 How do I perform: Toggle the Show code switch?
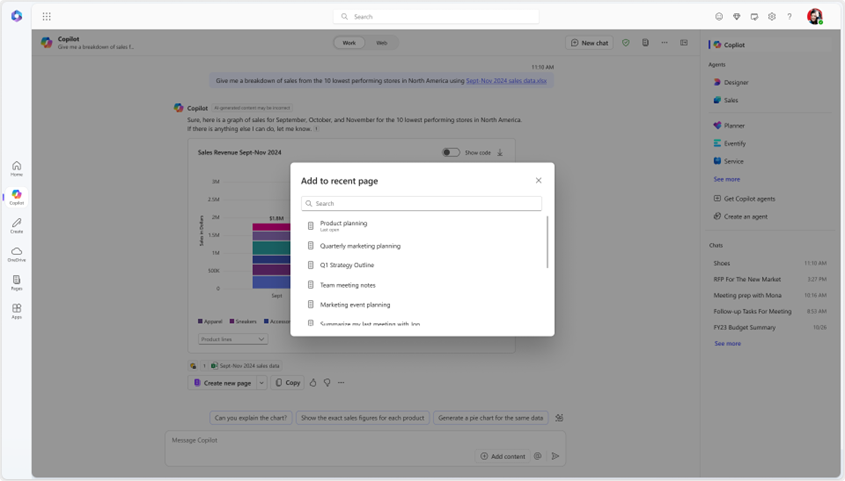coord(451,152)
